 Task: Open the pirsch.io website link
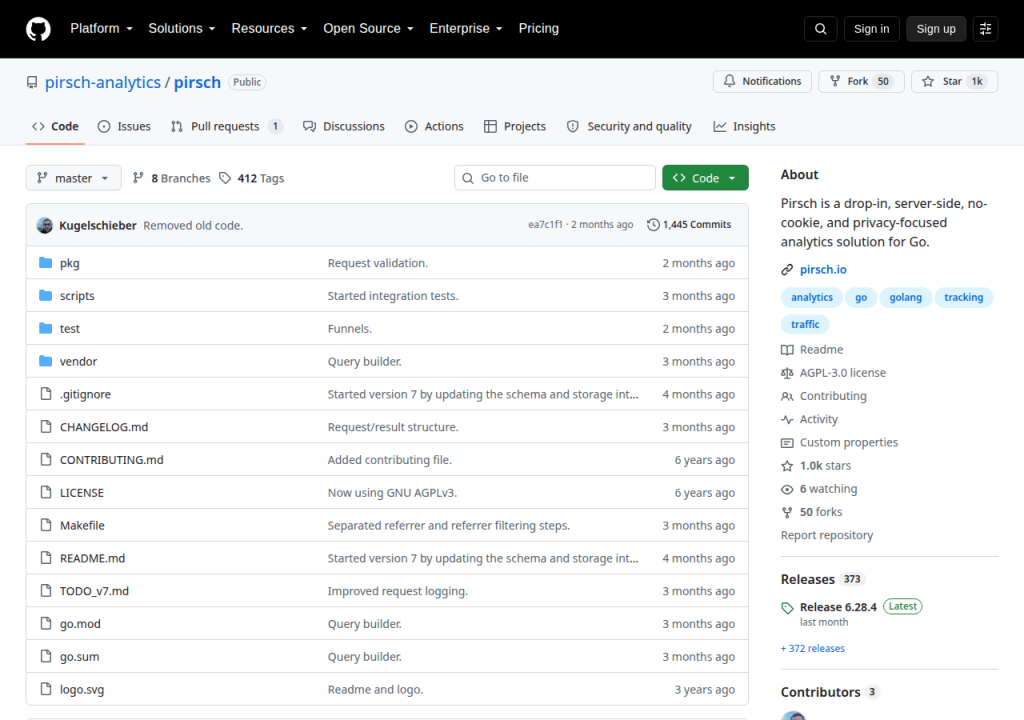(x=823, y=269)
